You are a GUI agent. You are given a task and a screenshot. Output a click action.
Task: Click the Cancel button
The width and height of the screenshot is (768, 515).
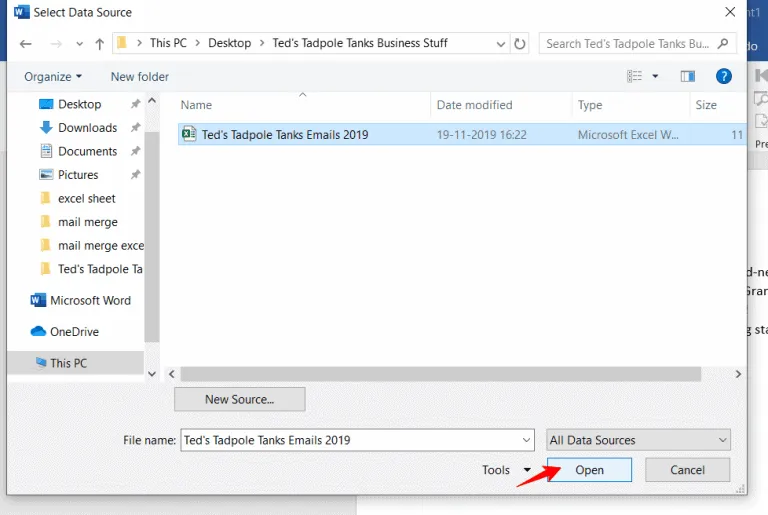[x=687, y=470]
